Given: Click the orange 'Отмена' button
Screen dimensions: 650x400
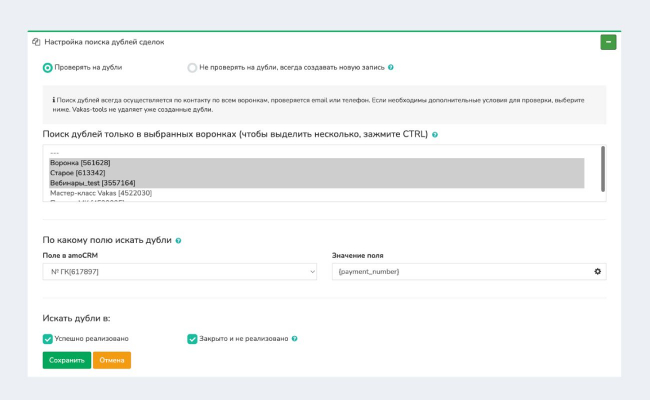Looking at the screenshot, I should (x=112, y=360).
